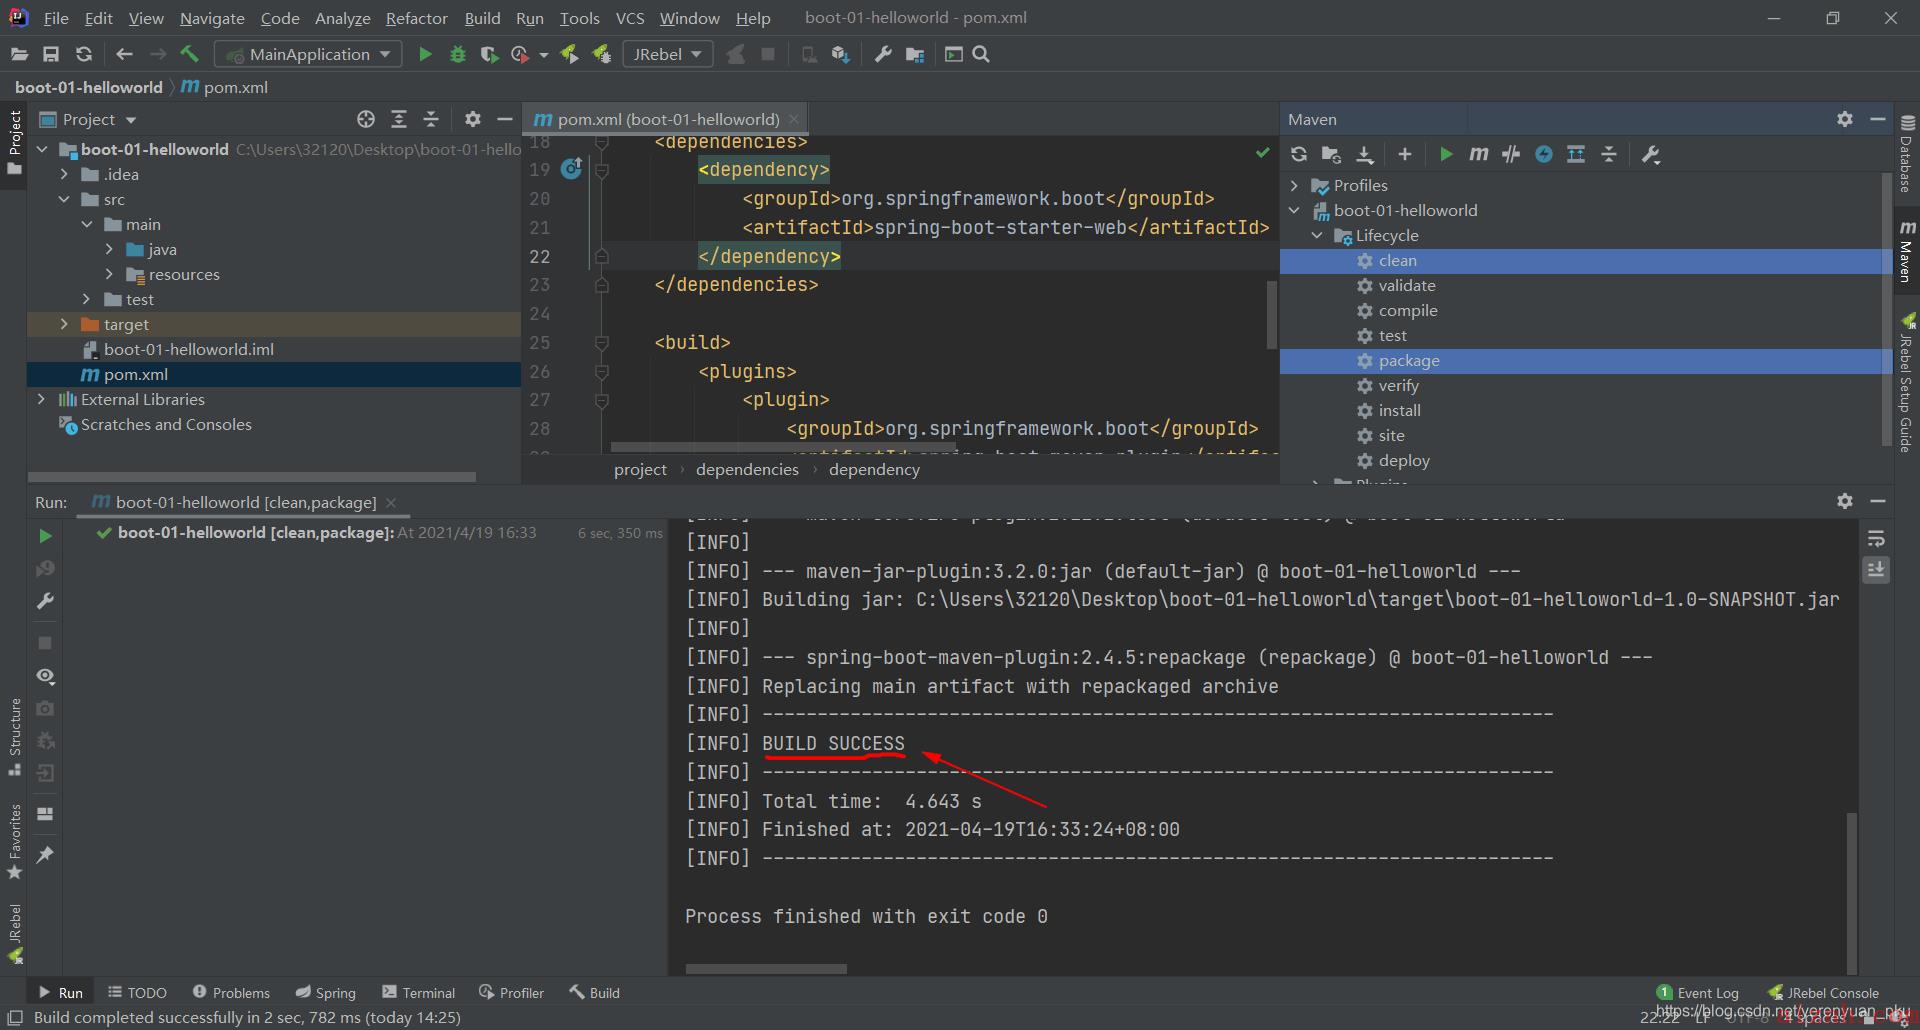
Task: Click editor vertical scrollbar
Action: click(1272, 314)
